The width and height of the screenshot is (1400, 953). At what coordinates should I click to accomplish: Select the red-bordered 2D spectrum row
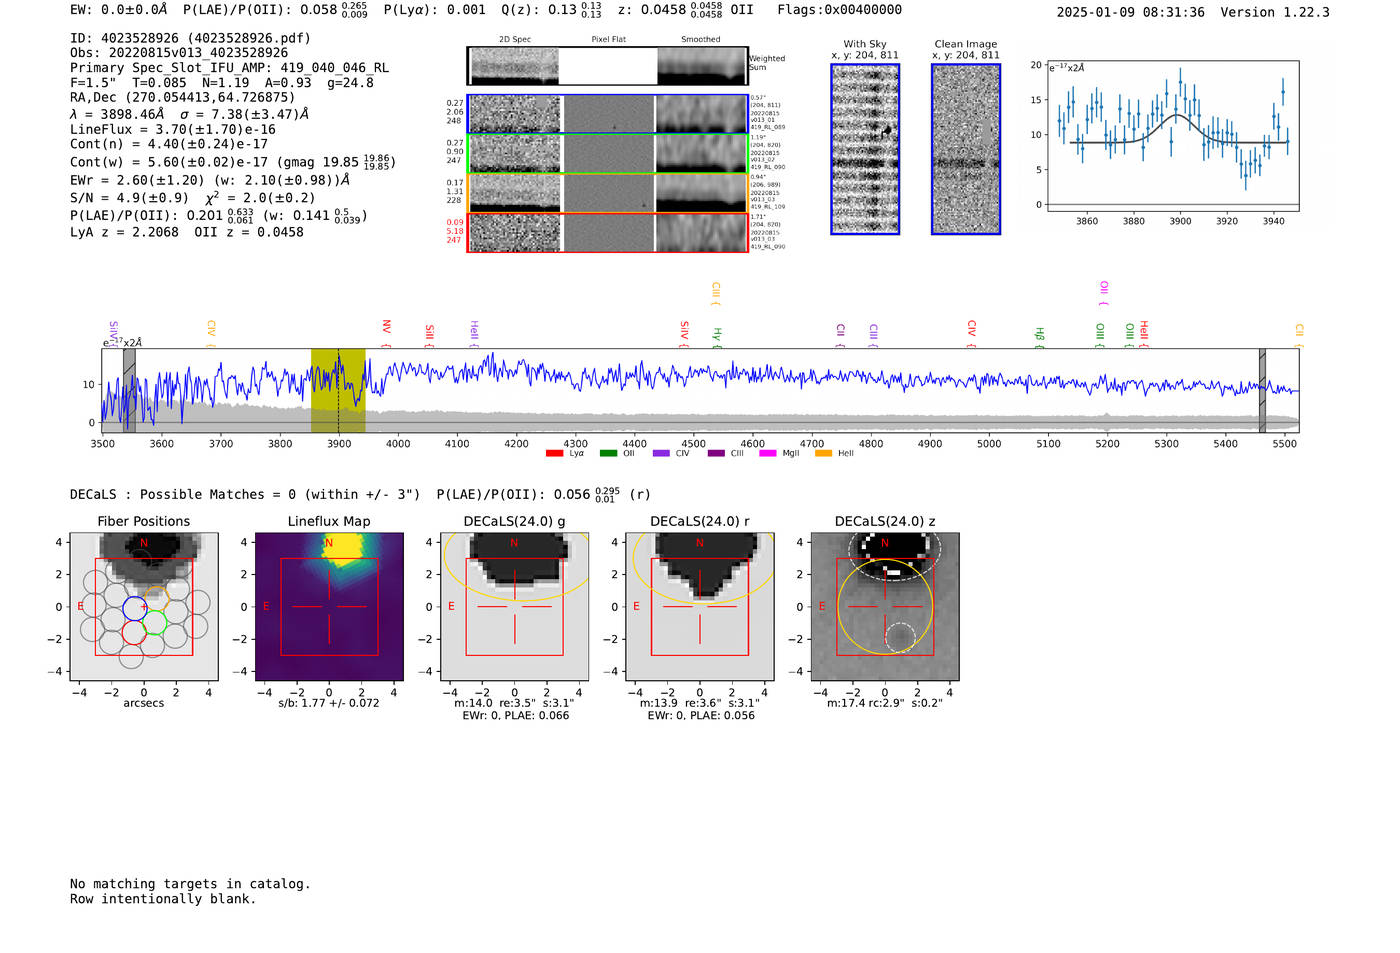607,233
